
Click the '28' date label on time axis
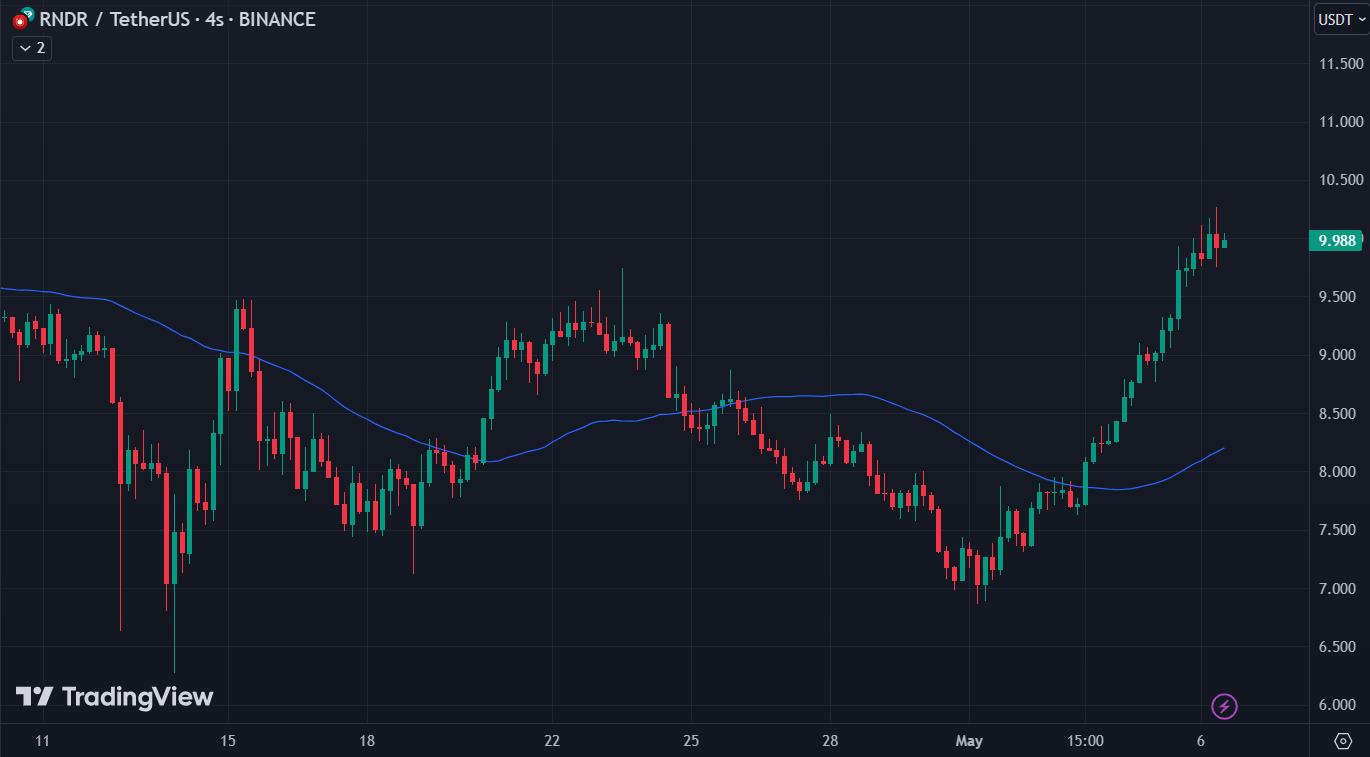(829, 741)
